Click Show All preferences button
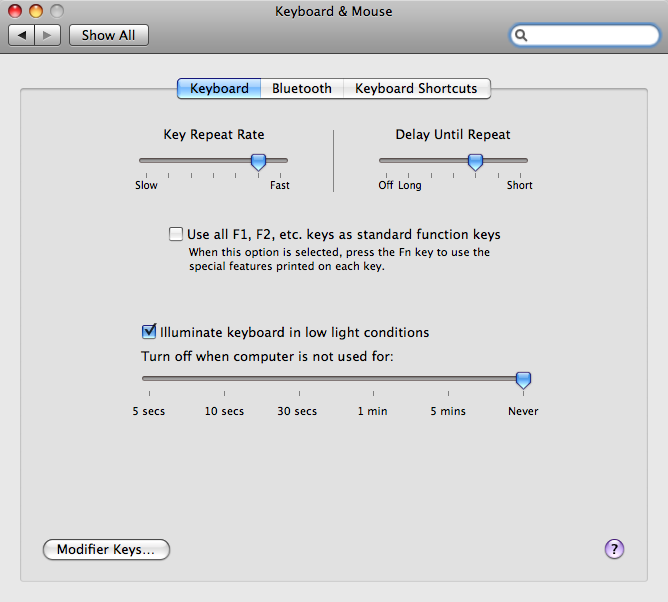This screenshot has height=602, width=668. click(109, 35)
